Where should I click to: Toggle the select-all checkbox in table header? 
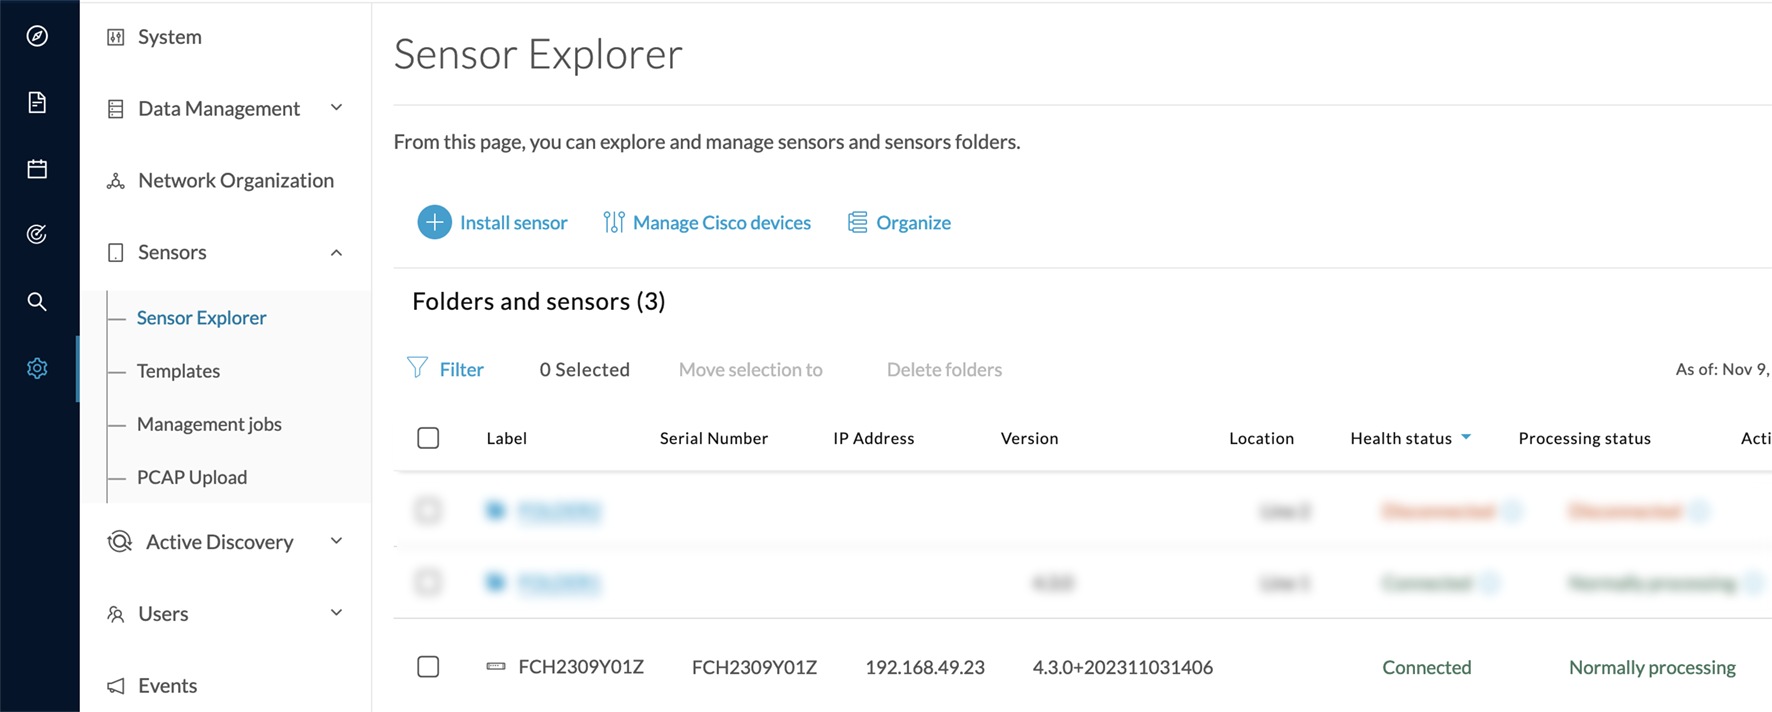click(x=428, y=438)
